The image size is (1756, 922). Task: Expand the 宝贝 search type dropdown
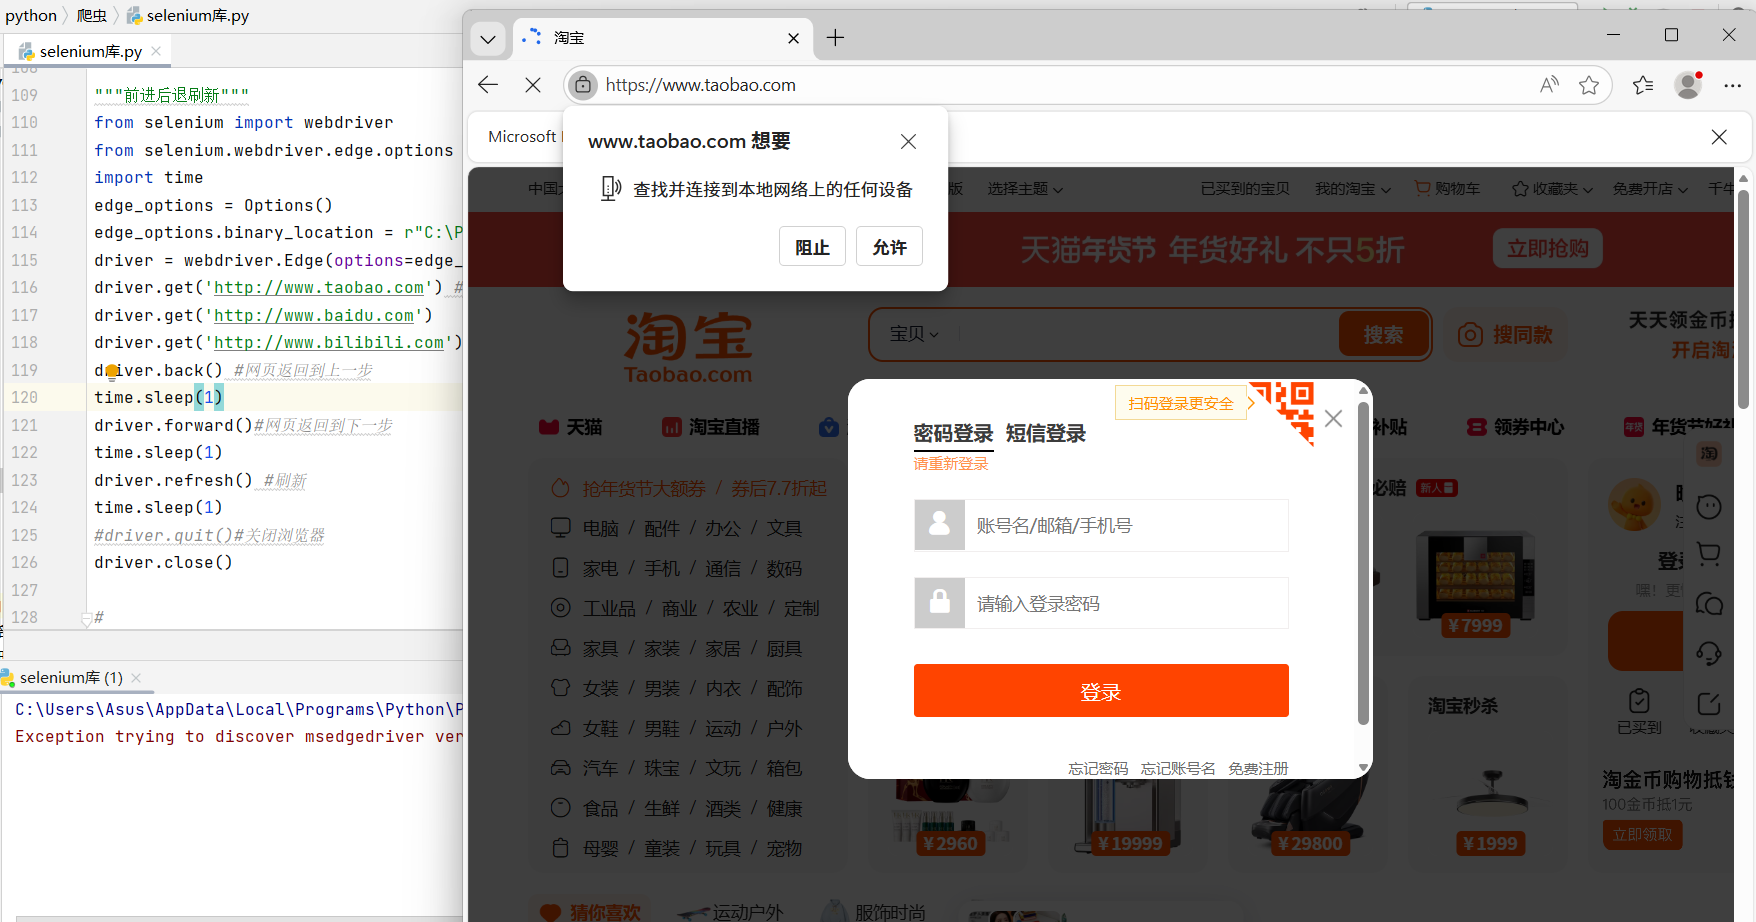point(914,334)
